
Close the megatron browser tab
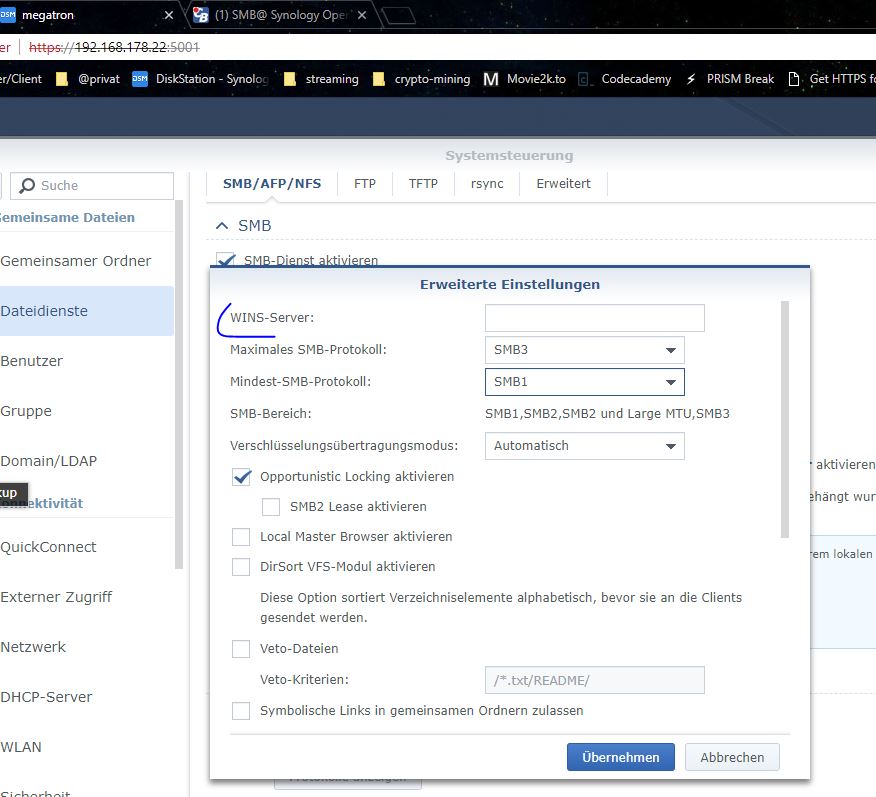(x=169, y=15)
